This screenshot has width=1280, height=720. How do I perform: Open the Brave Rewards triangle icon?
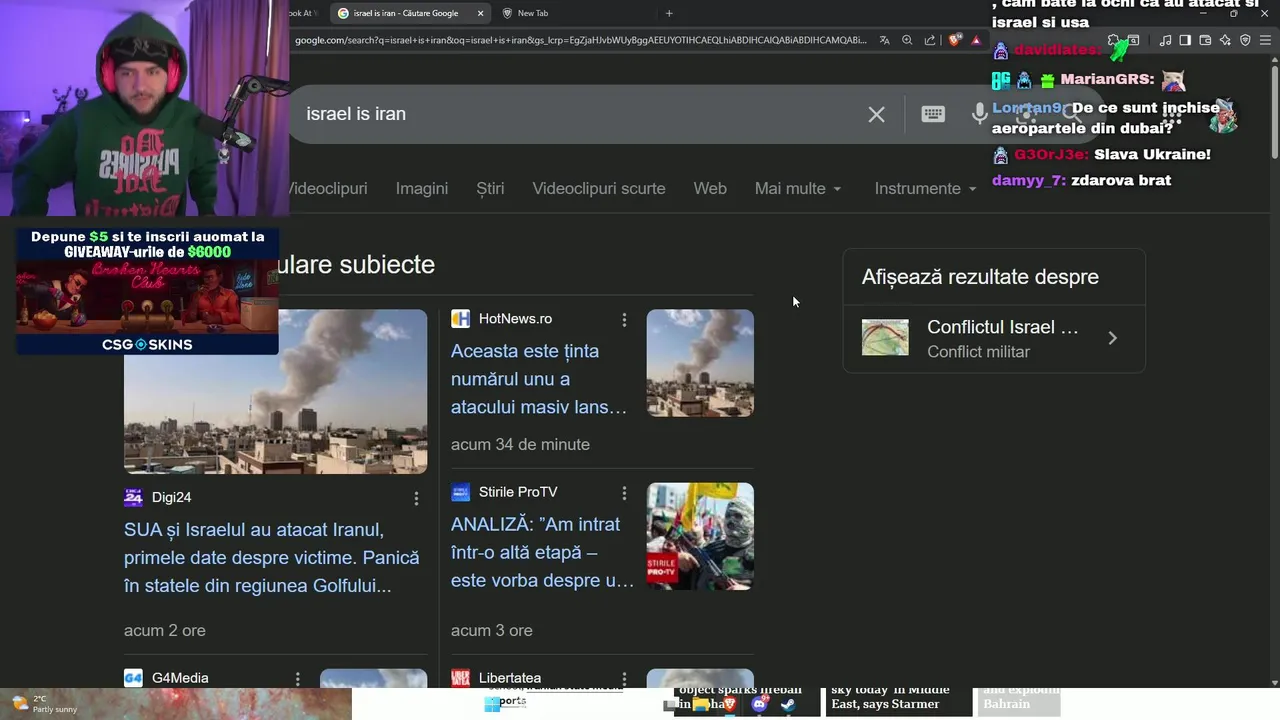click(976, 40)
